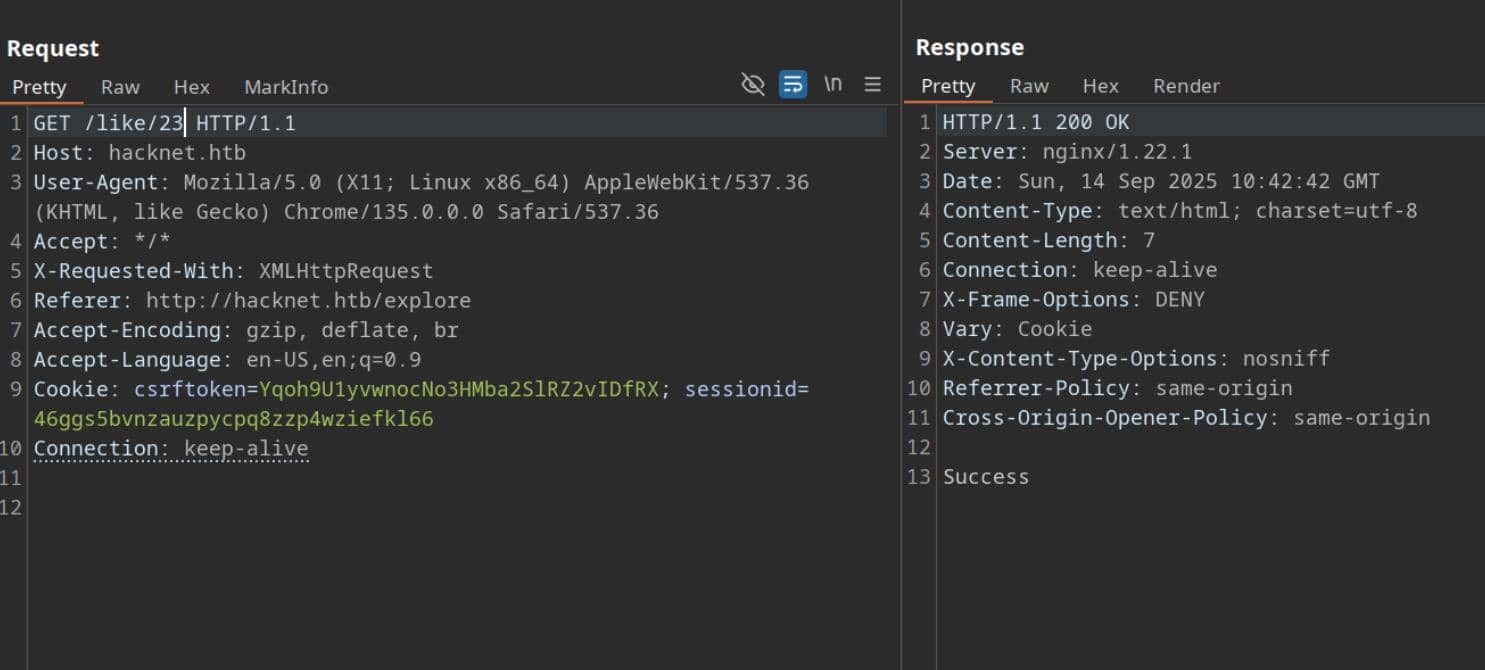Open the Response Render tab
The width and height of the screenshot is (1485, 670).
tap(1186, 86)
